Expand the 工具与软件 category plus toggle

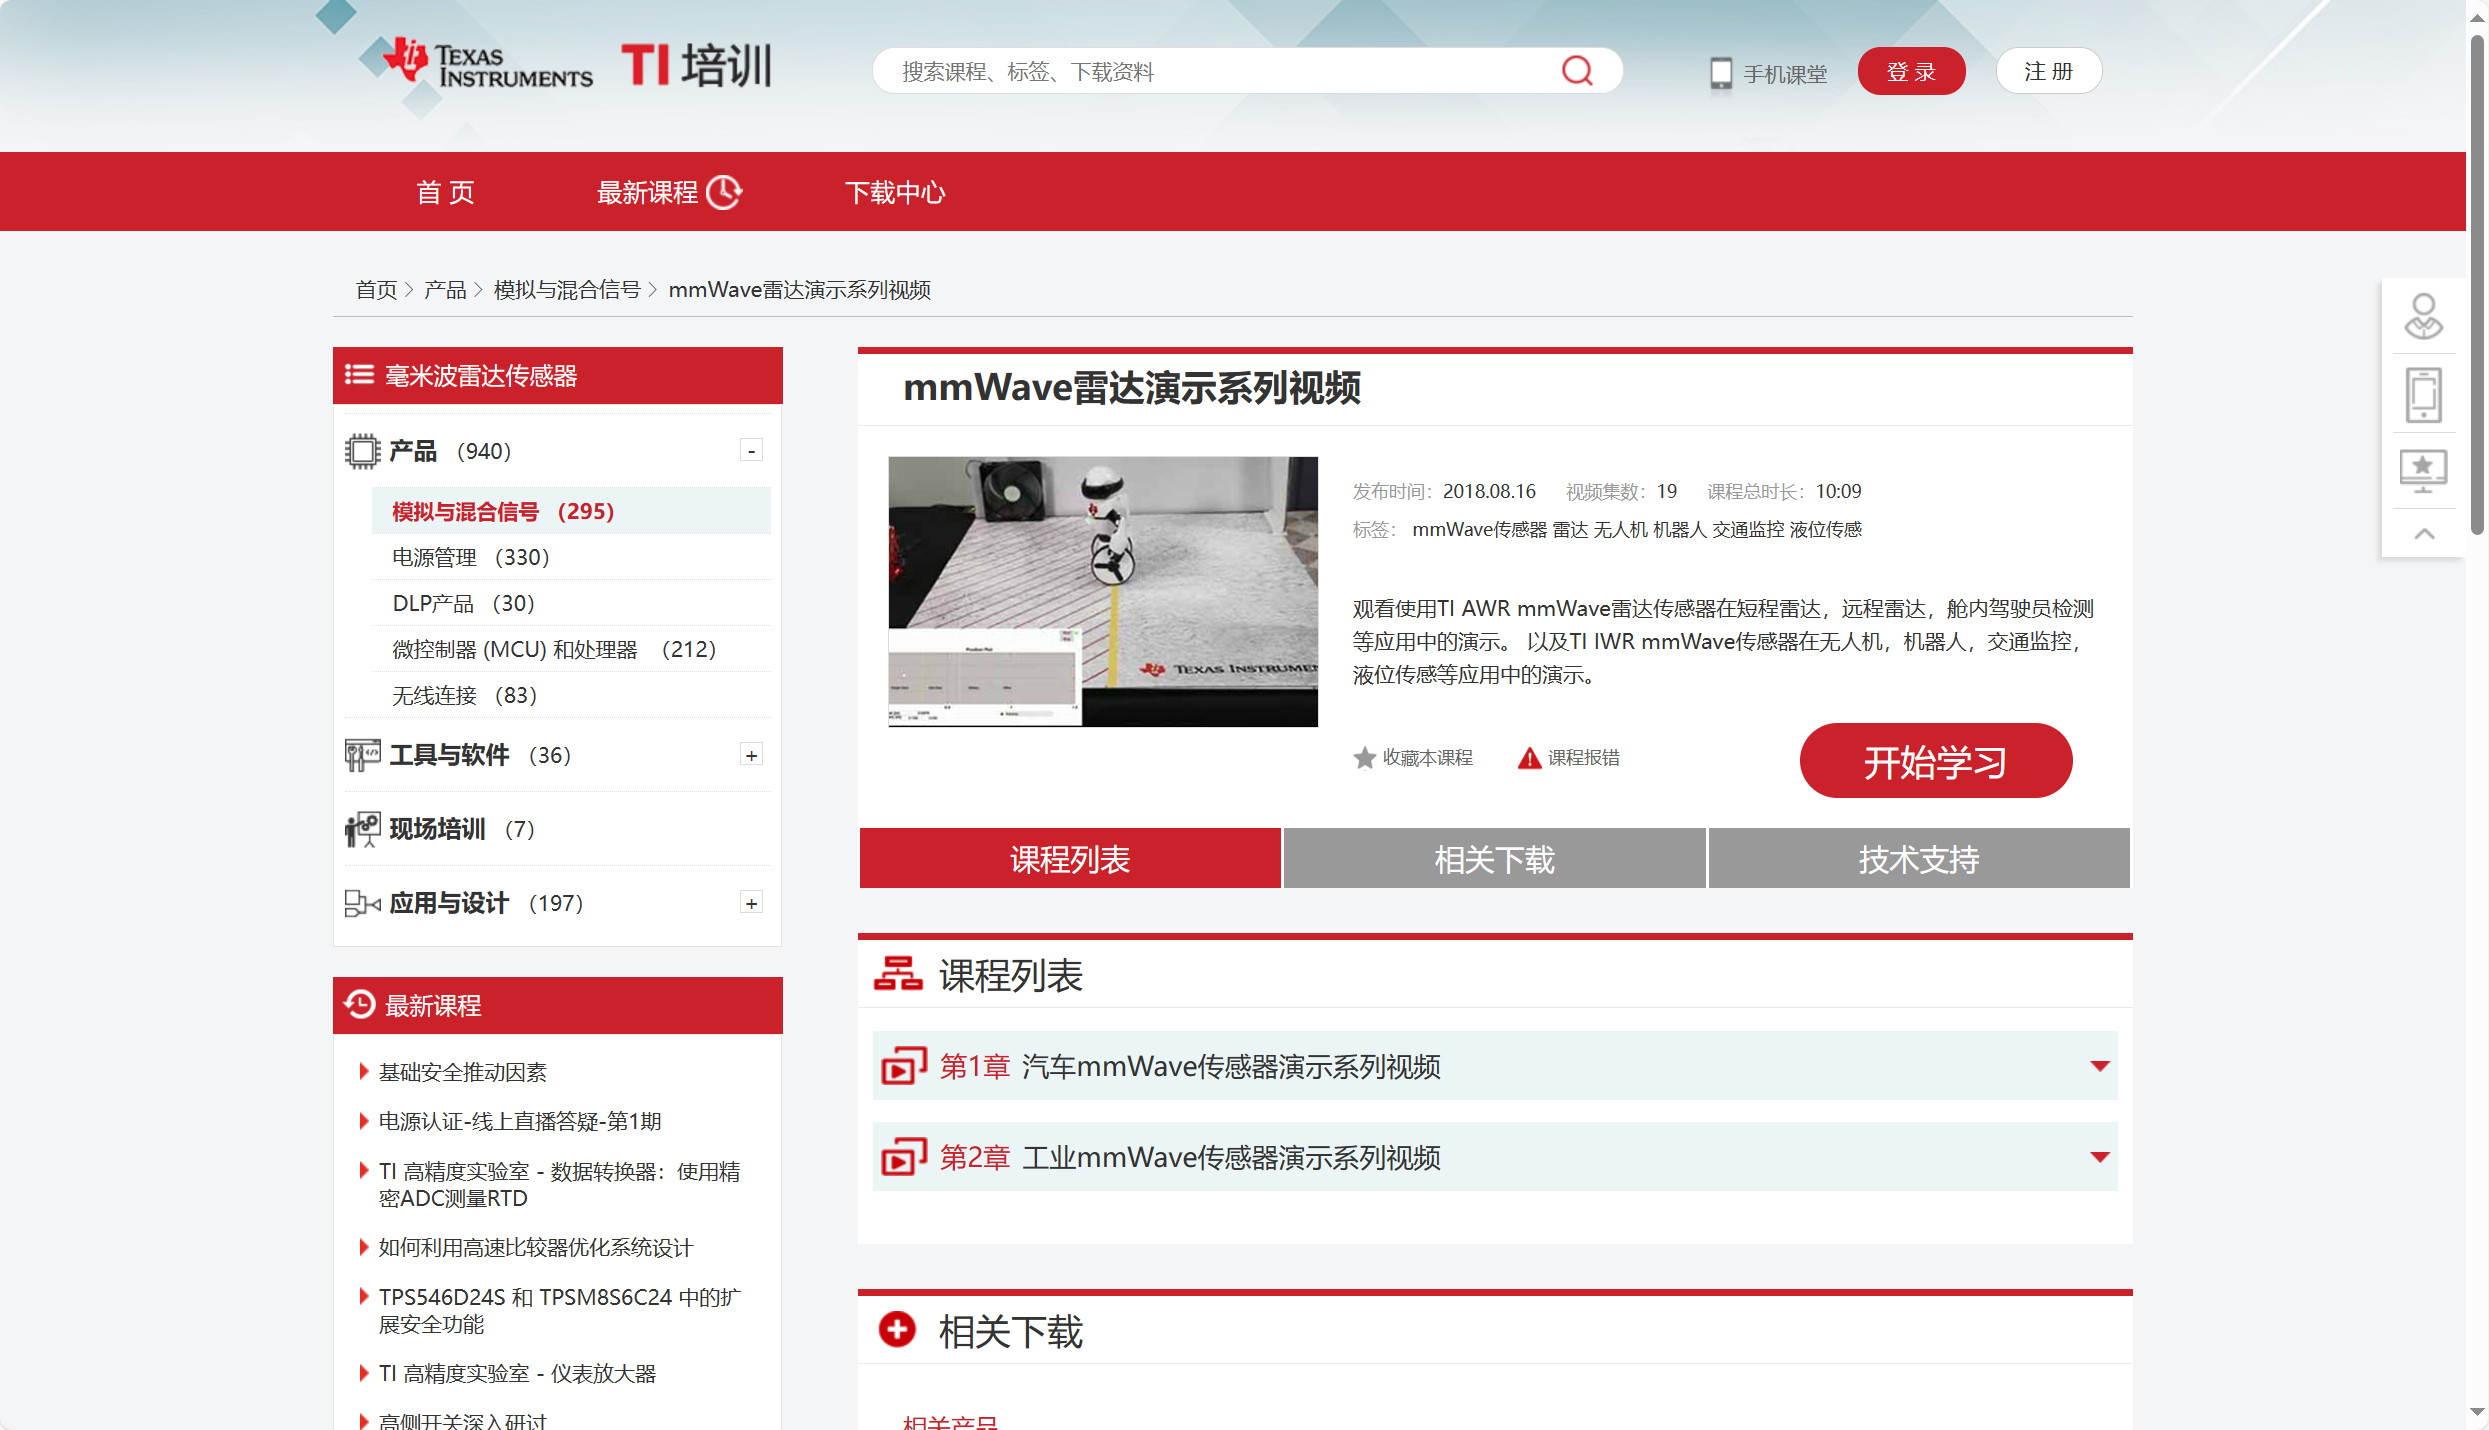[x=751, y=755]
